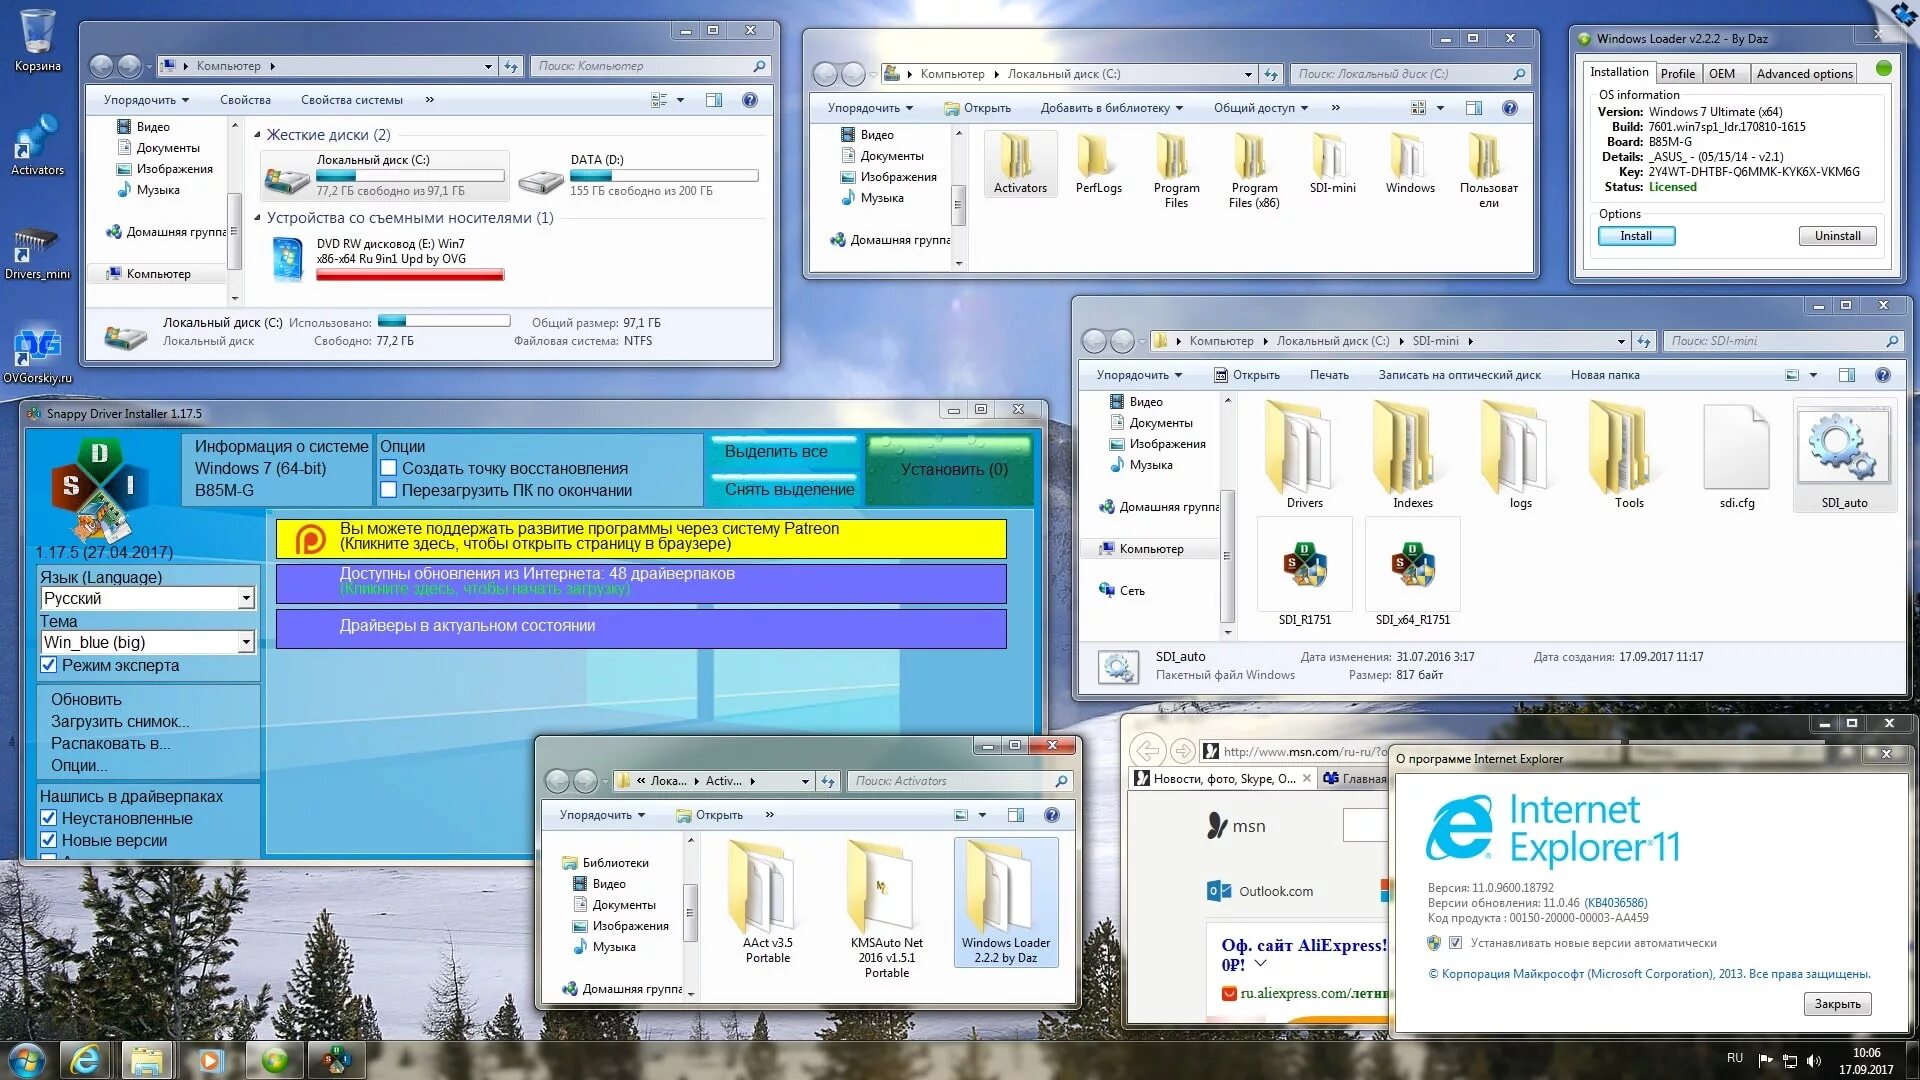1920x1080 pixels.
Task: Select the OEM tab in Windows Loader
Action: (1722, 74)
